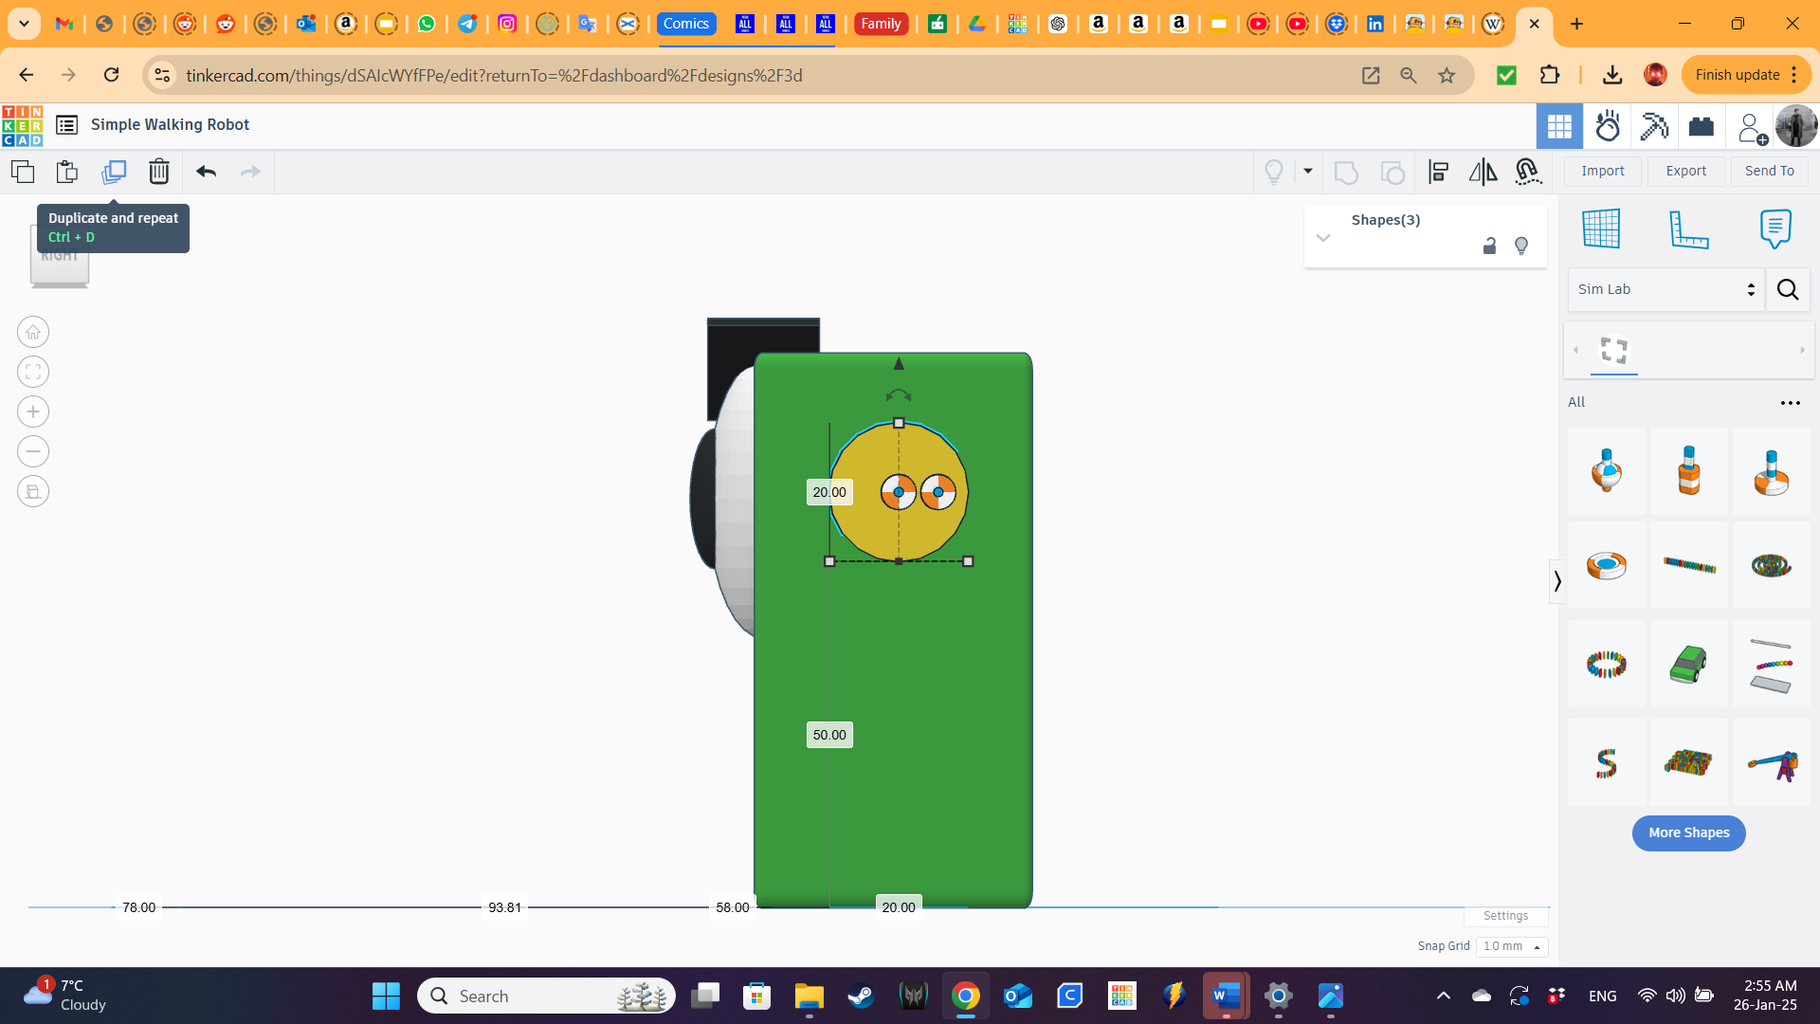1820x1024 pixels.
Task: Click the Send To button
Action: (x=1769, y=171)
